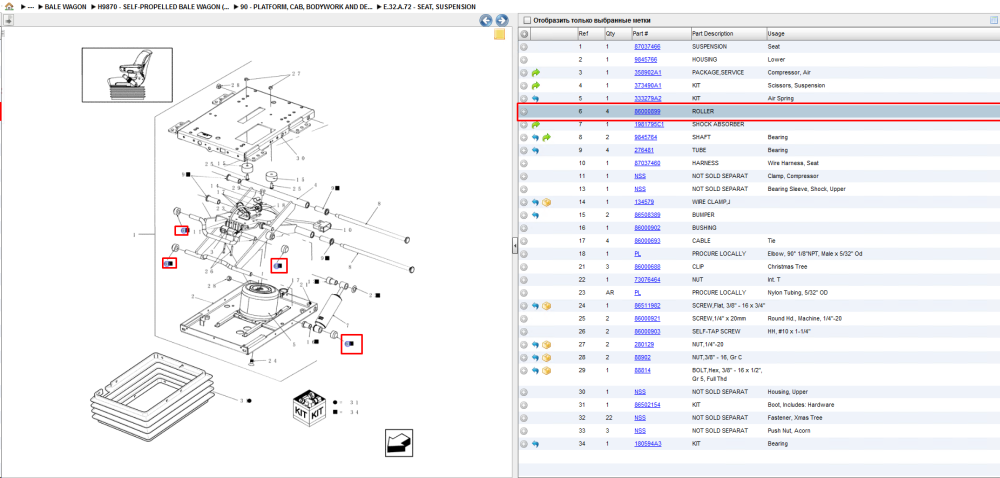This screenshot has width=1000, height=478.
Task: Open NSS link in Push Nut, Acorn row
Action: coord(640,431)
